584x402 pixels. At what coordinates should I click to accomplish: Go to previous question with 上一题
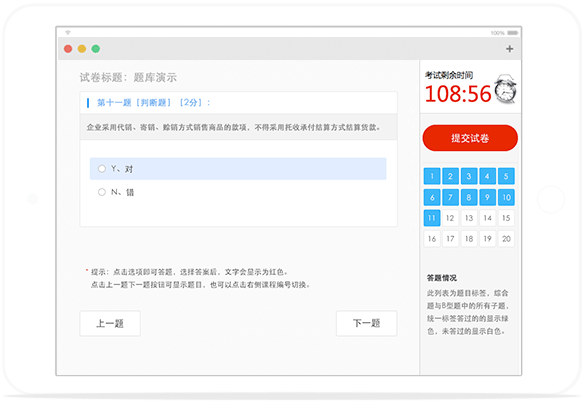tap(110, 323)
